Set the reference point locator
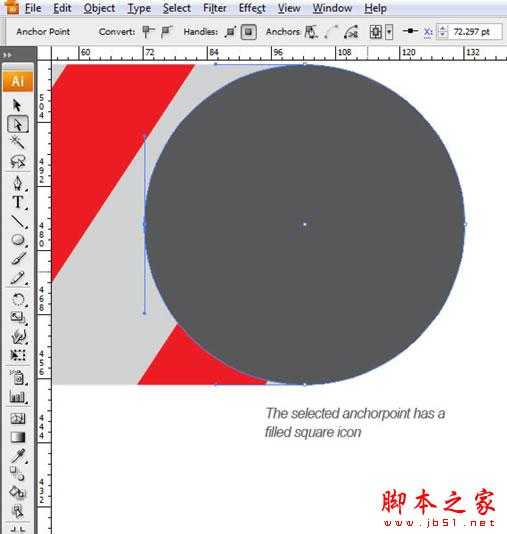This screenshot has height=534, width=507. click(x=410, y=31)
